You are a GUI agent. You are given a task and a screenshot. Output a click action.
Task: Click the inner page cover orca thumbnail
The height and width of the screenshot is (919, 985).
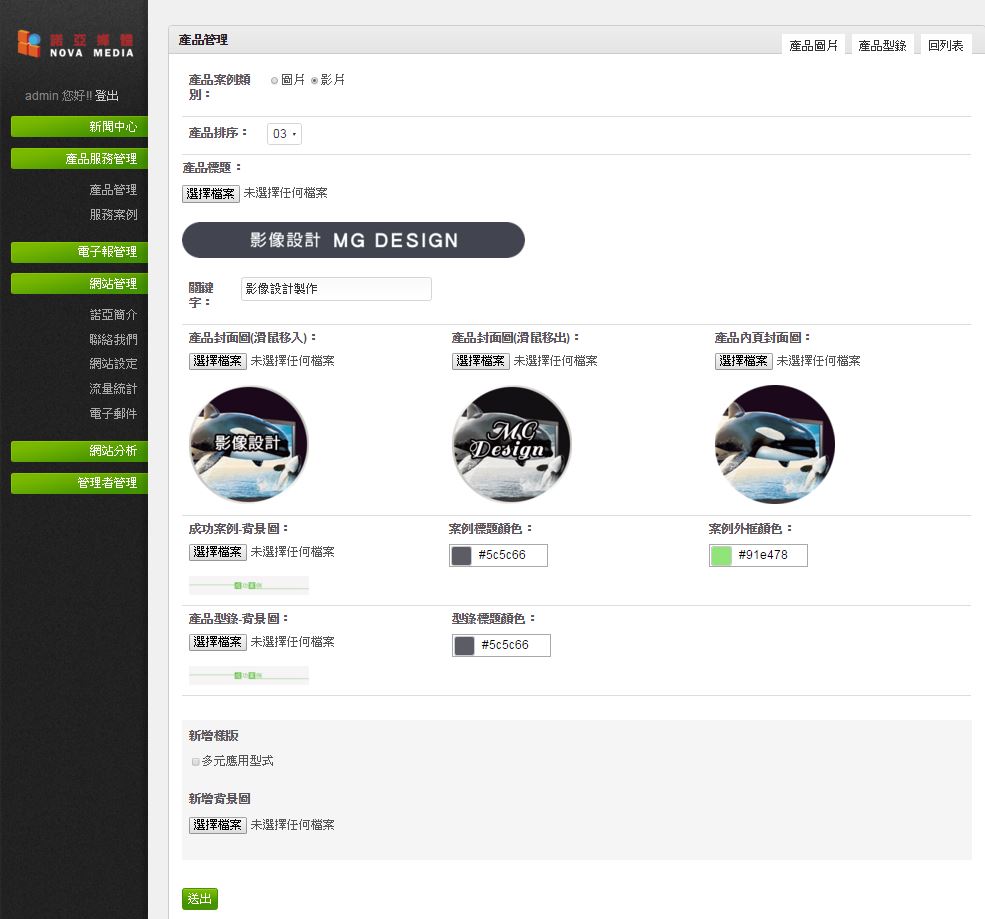pos(775,444)
